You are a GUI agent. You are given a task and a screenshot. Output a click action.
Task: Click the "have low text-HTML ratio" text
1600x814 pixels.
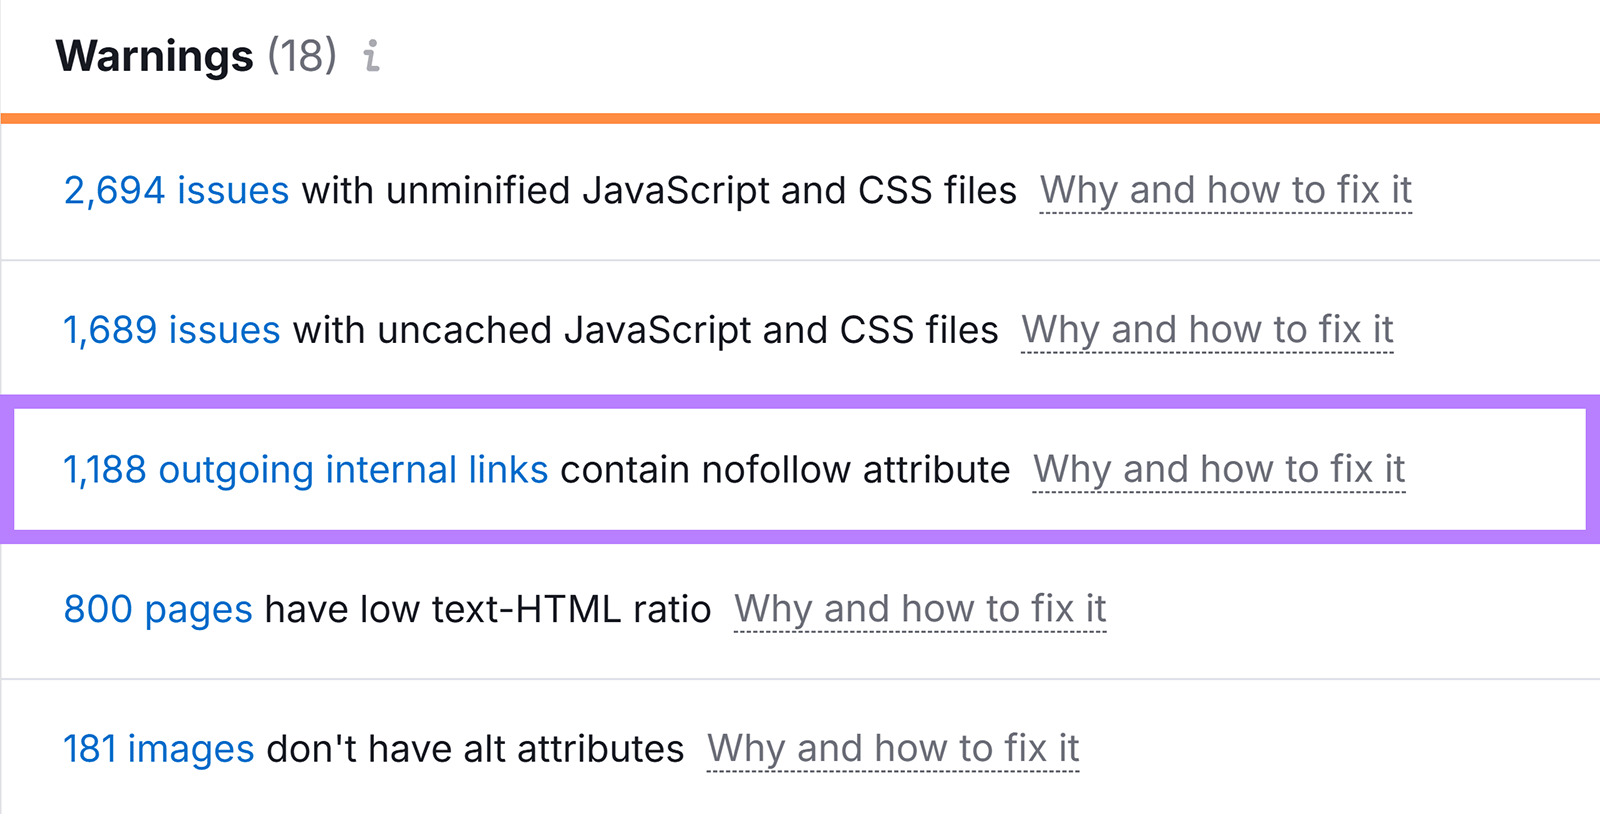(487, 609)
